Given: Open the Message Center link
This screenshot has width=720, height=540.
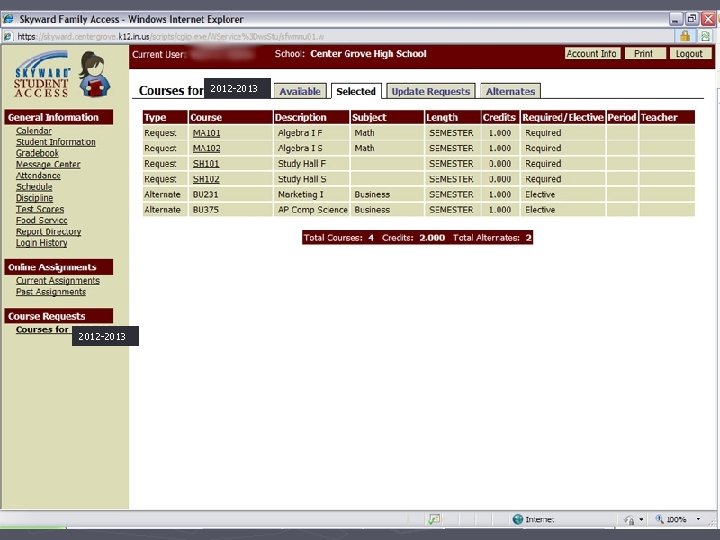Looking at the screenshot, I should 48,164.
